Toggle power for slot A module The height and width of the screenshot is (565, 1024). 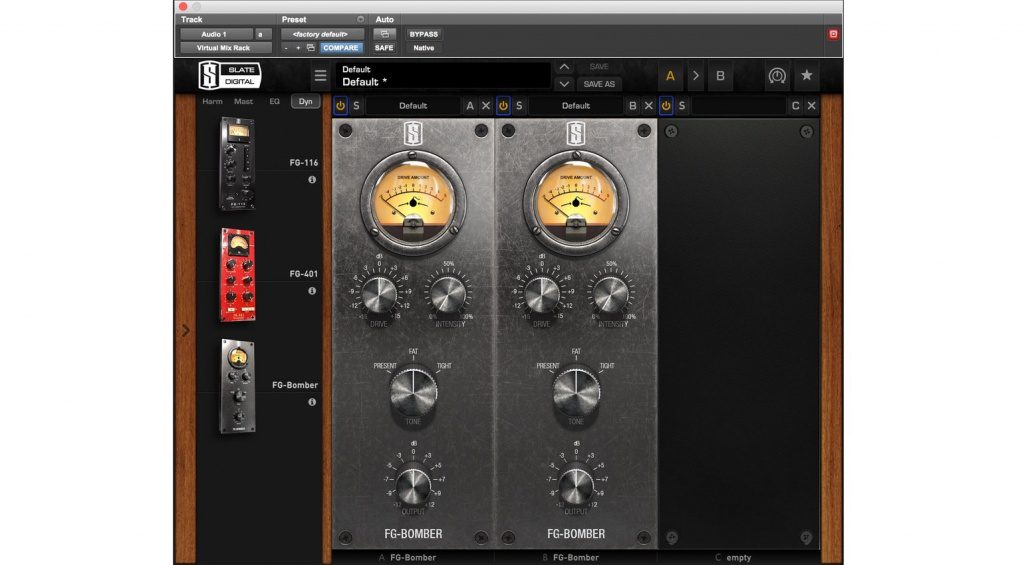[340, 105]
